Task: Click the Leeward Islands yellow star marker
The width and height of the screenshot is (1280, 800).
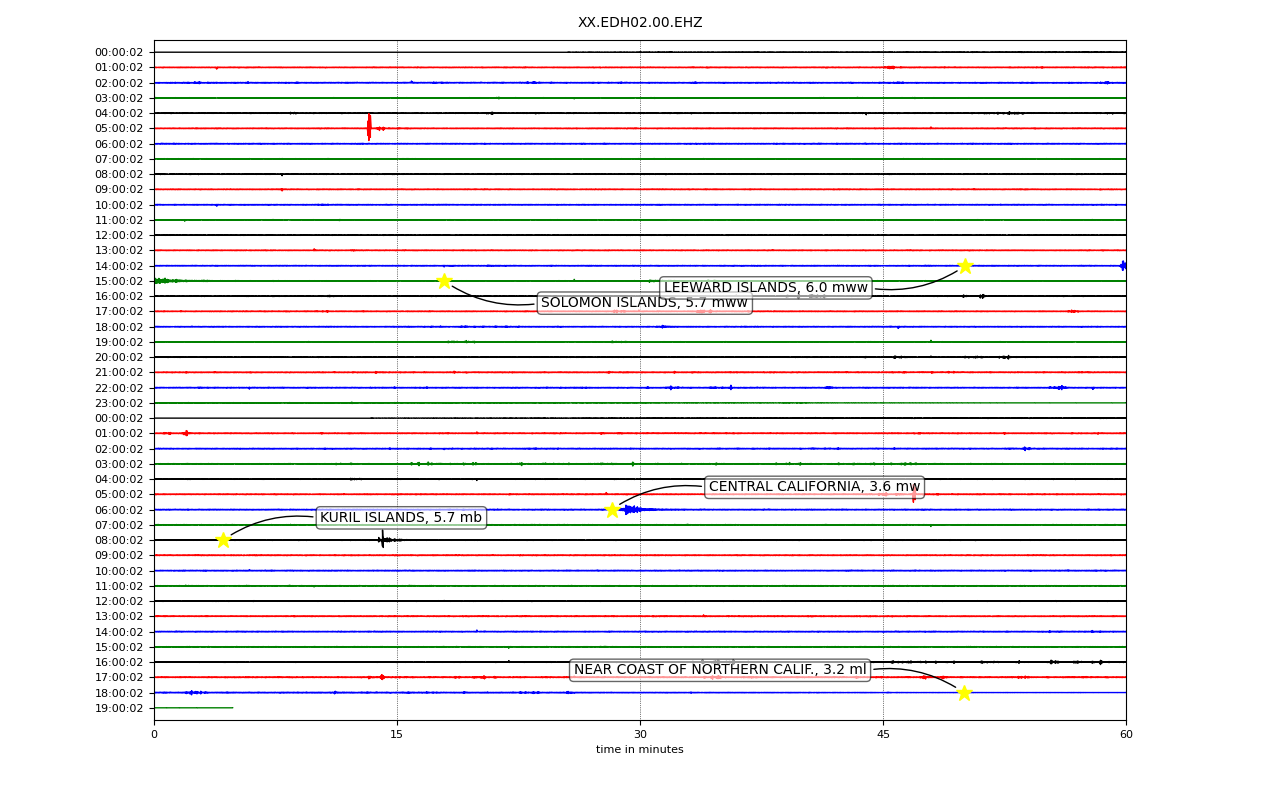Action: (x=965, y=266)
